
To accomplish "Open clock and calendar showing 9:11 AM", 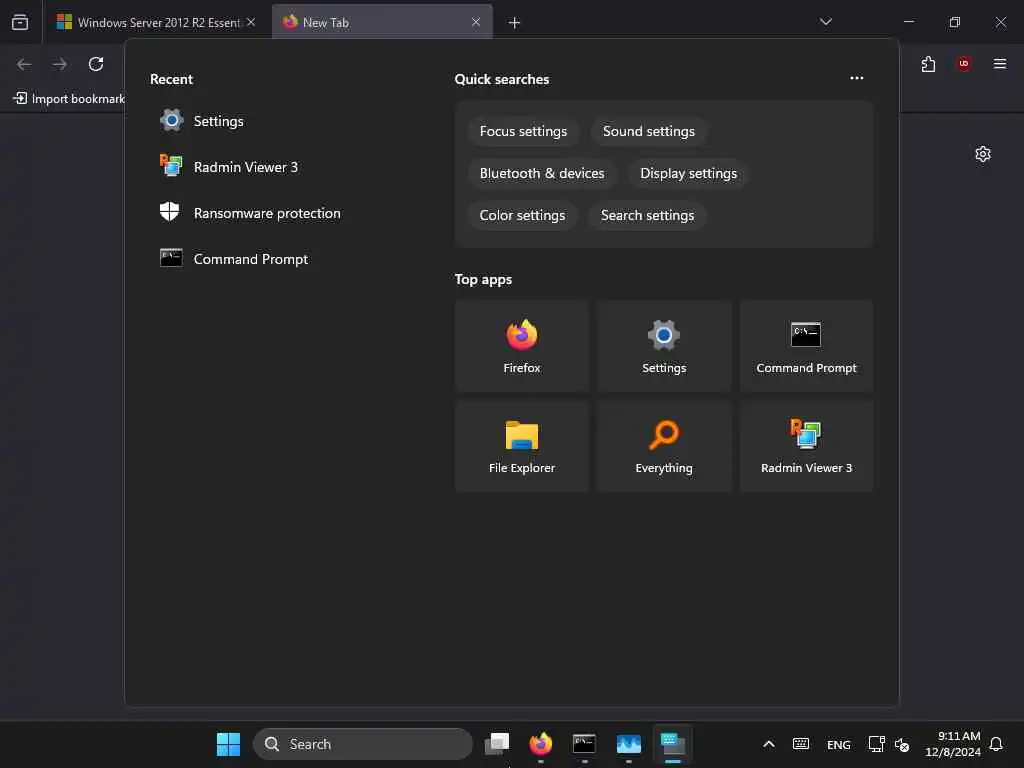I will tap(952, 744).
